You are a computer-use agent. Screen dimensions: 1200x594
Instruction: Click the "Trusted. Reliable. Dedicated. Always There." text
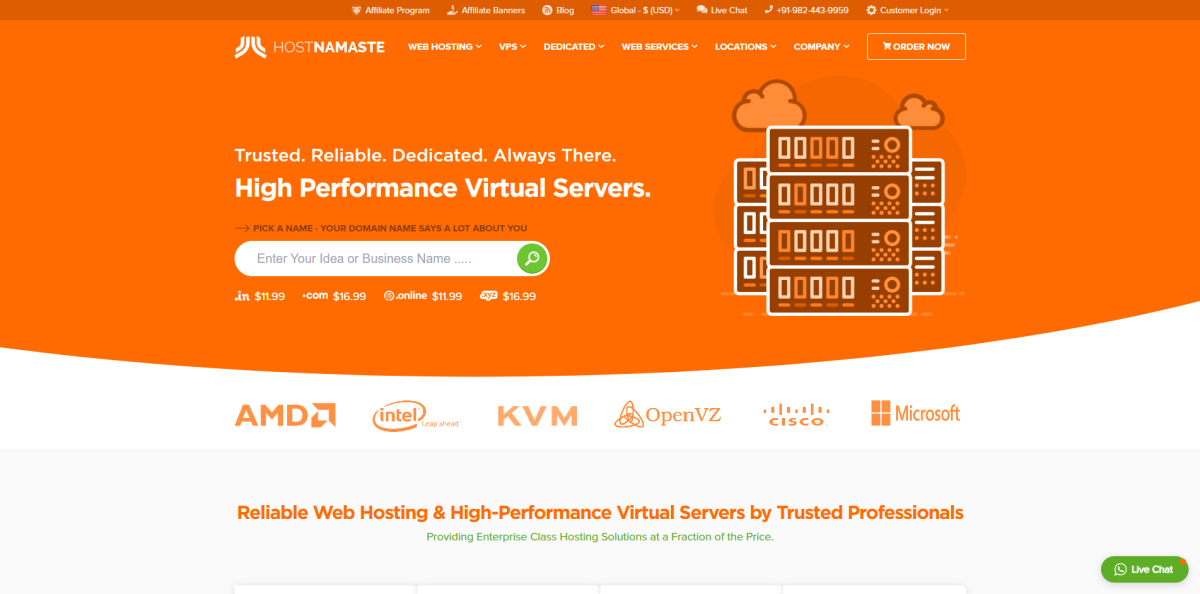pyautogui.click(x=425, y=156)
